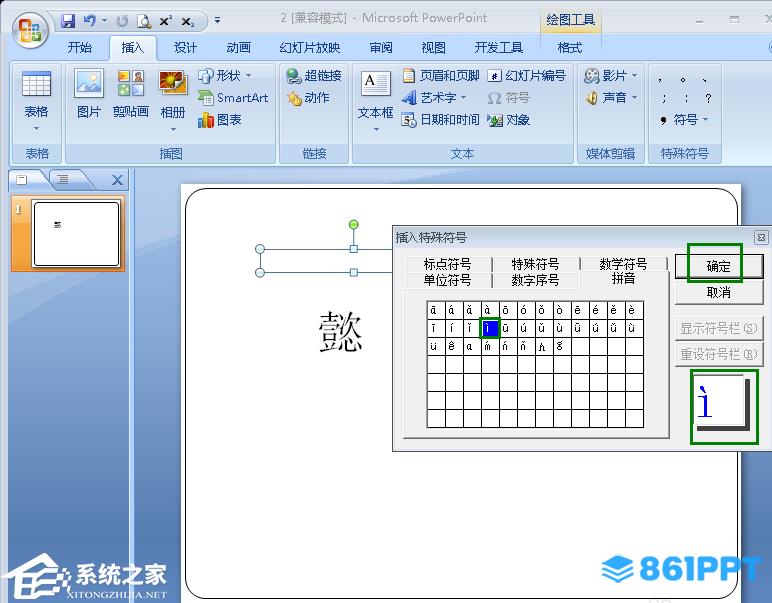Select the Pinyin tab in dialog
This screenshot has width=772, height=603.
click(623, 279)
